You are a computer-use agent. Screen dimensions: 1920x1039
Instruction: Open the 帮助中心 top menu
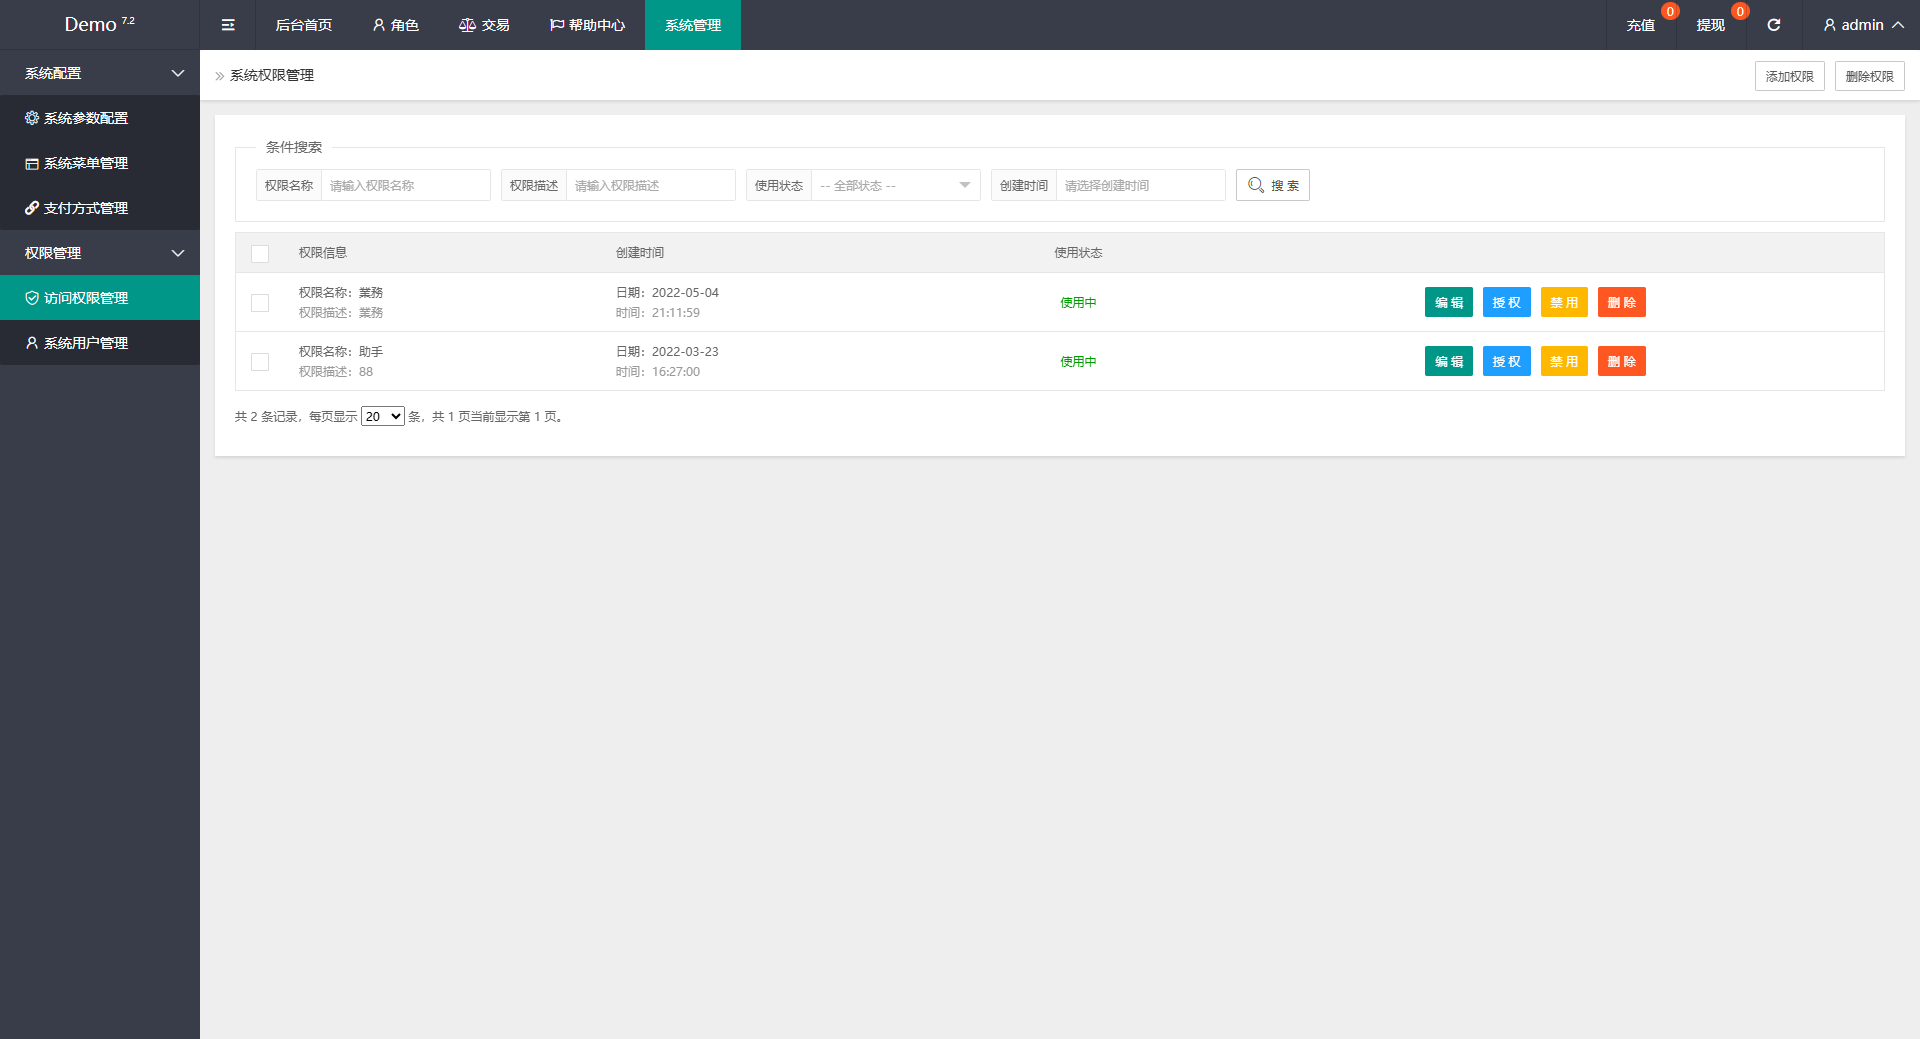(x=587, y=25)
